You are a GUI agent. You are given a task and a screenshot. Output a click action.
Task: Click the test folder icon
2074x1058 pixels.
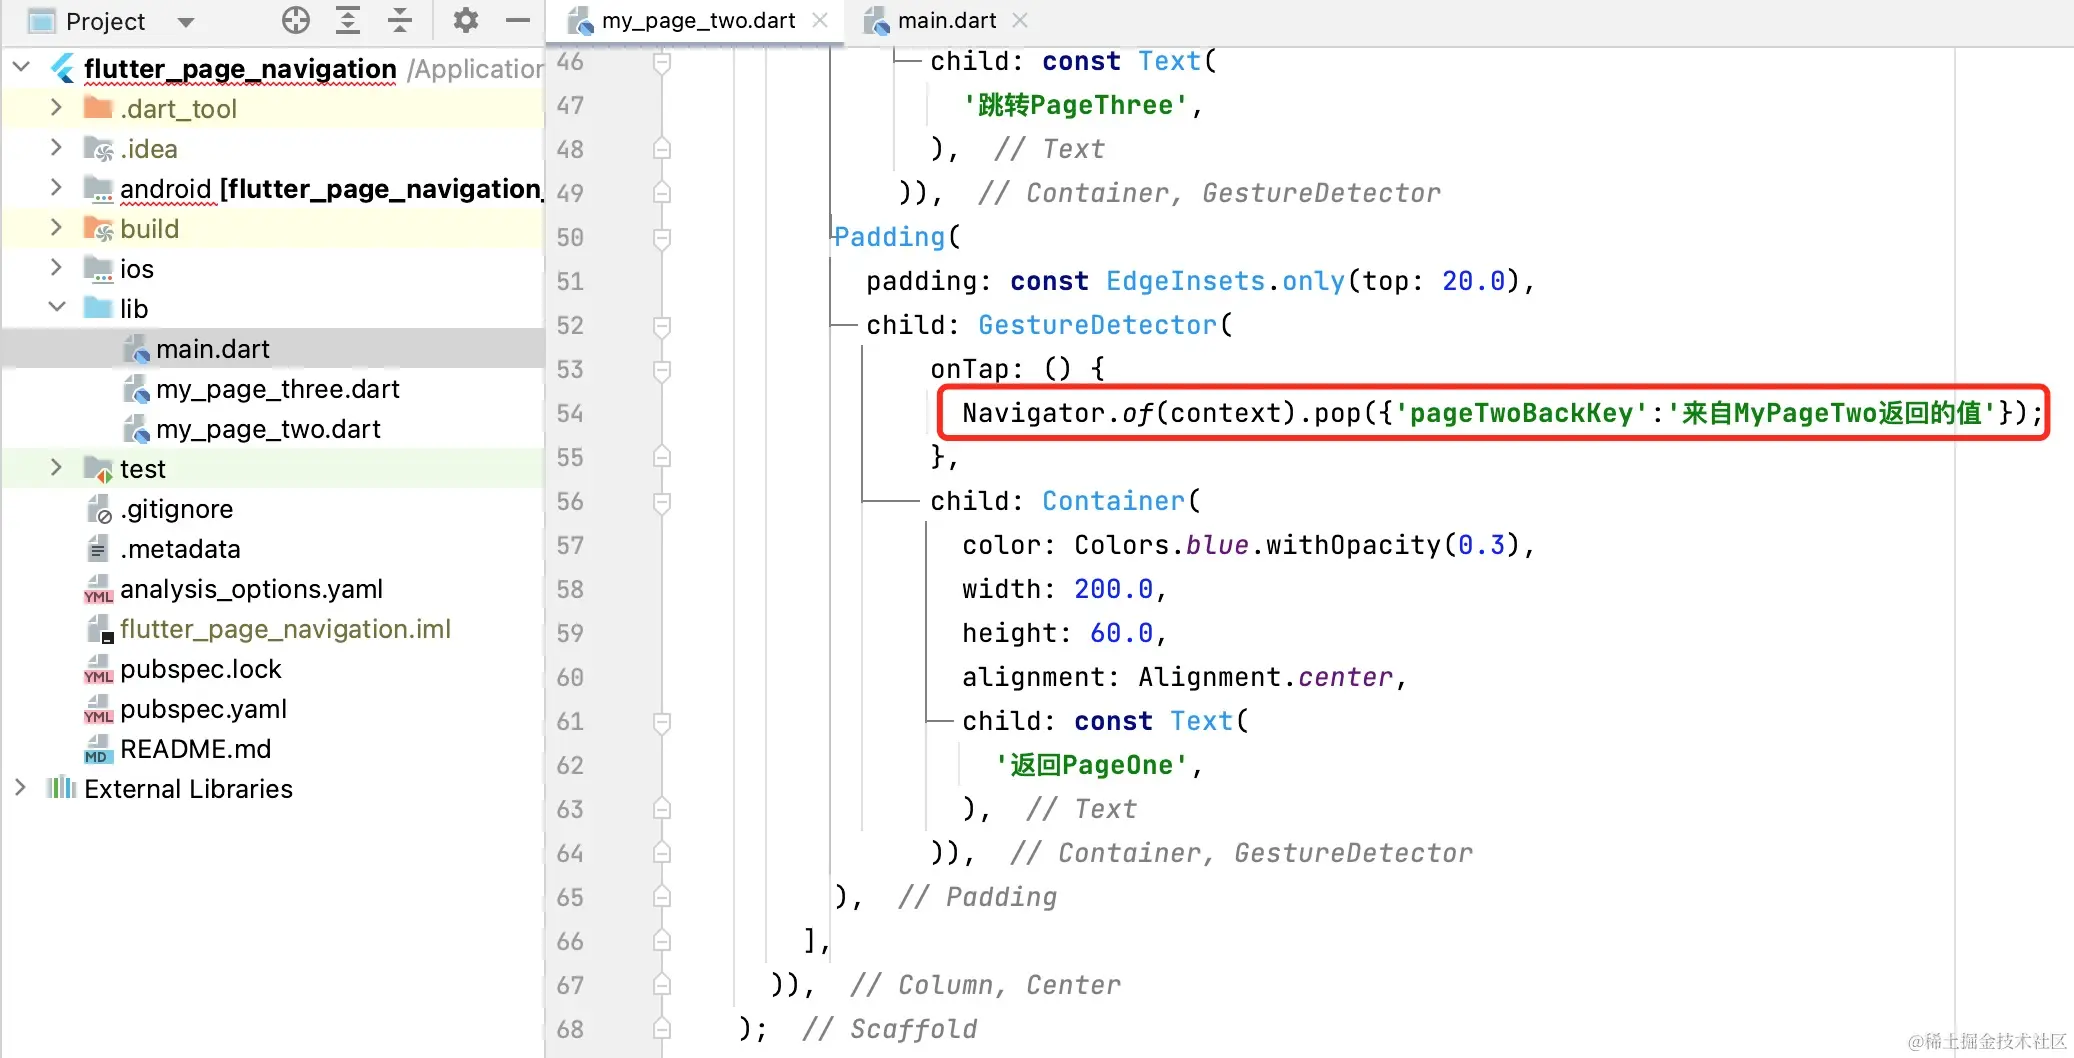[98, 468]
